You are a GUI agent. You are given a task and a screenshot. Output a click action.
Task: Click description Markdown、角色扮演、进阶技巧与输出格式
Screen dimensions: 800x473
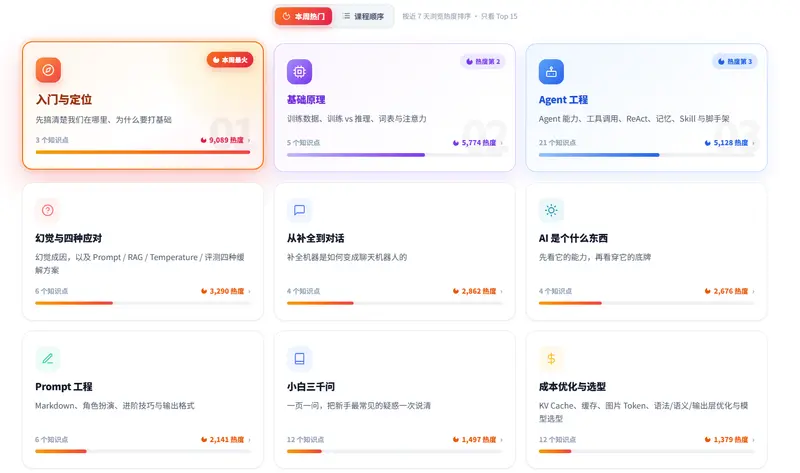[115, 406]
